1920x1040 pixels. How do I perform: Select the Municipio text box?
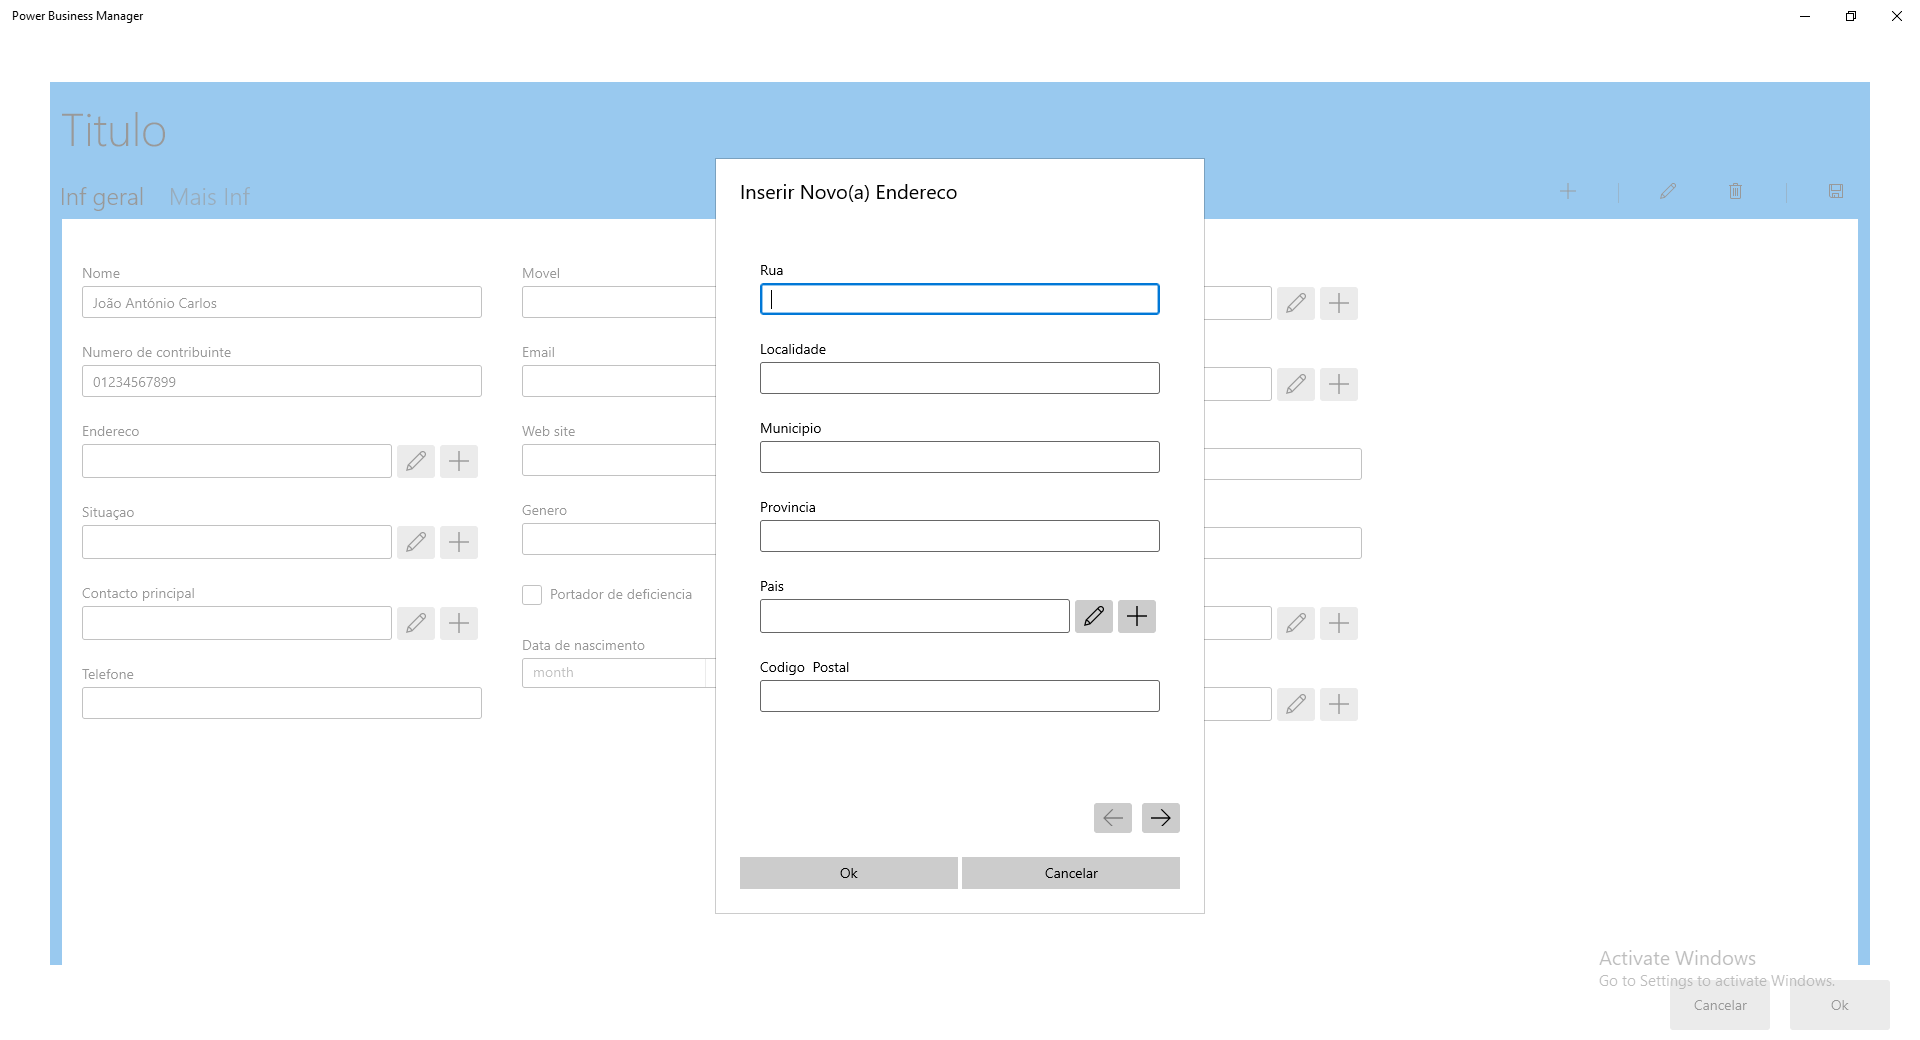[960, 457]
